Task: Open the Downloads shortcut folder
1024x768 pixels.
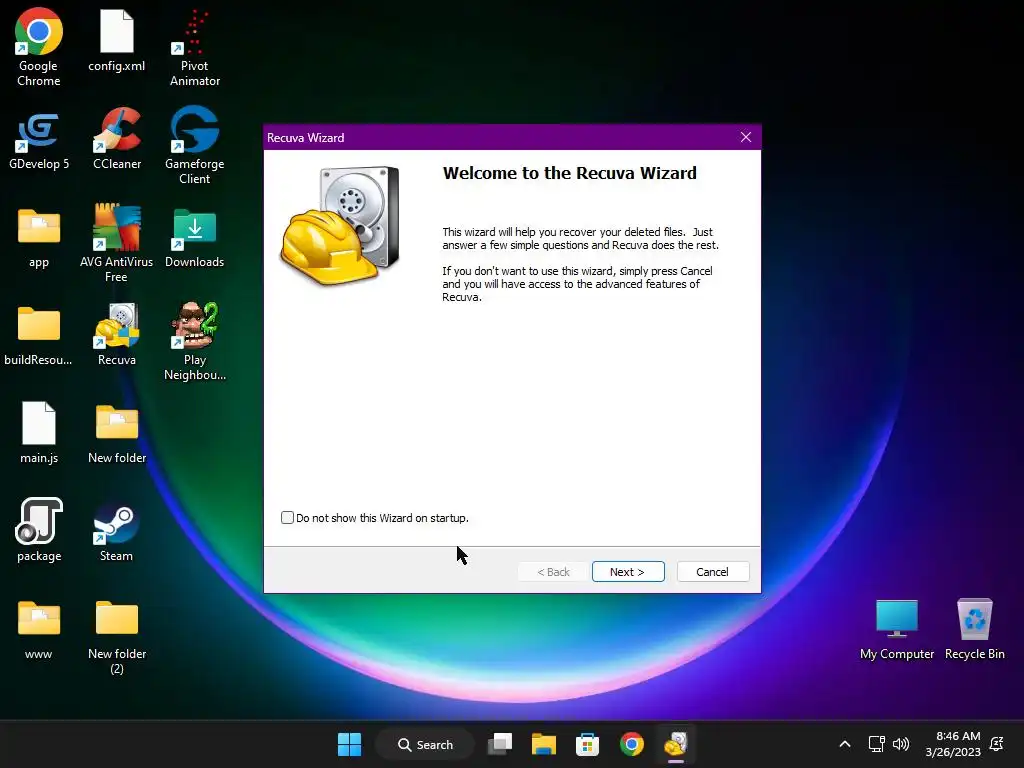Action: pyautogui.click(x=195, y=238)
